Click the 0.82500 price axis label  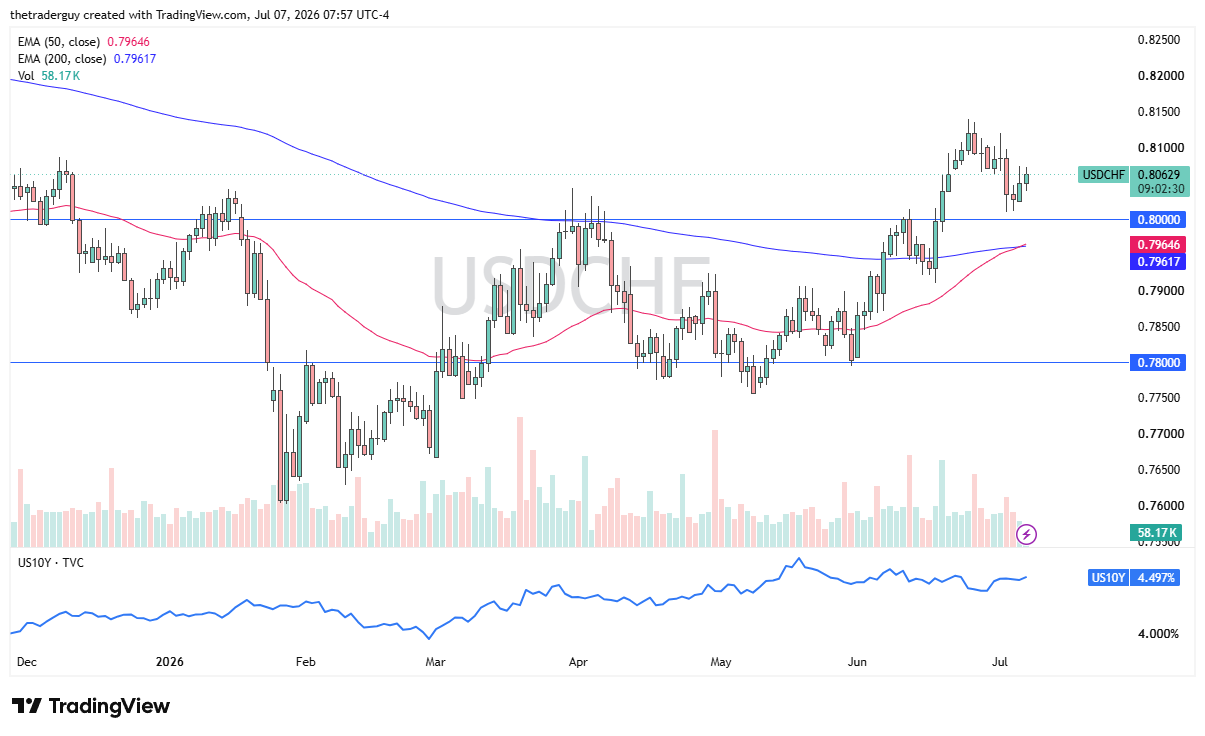(x=1160, y=40)
